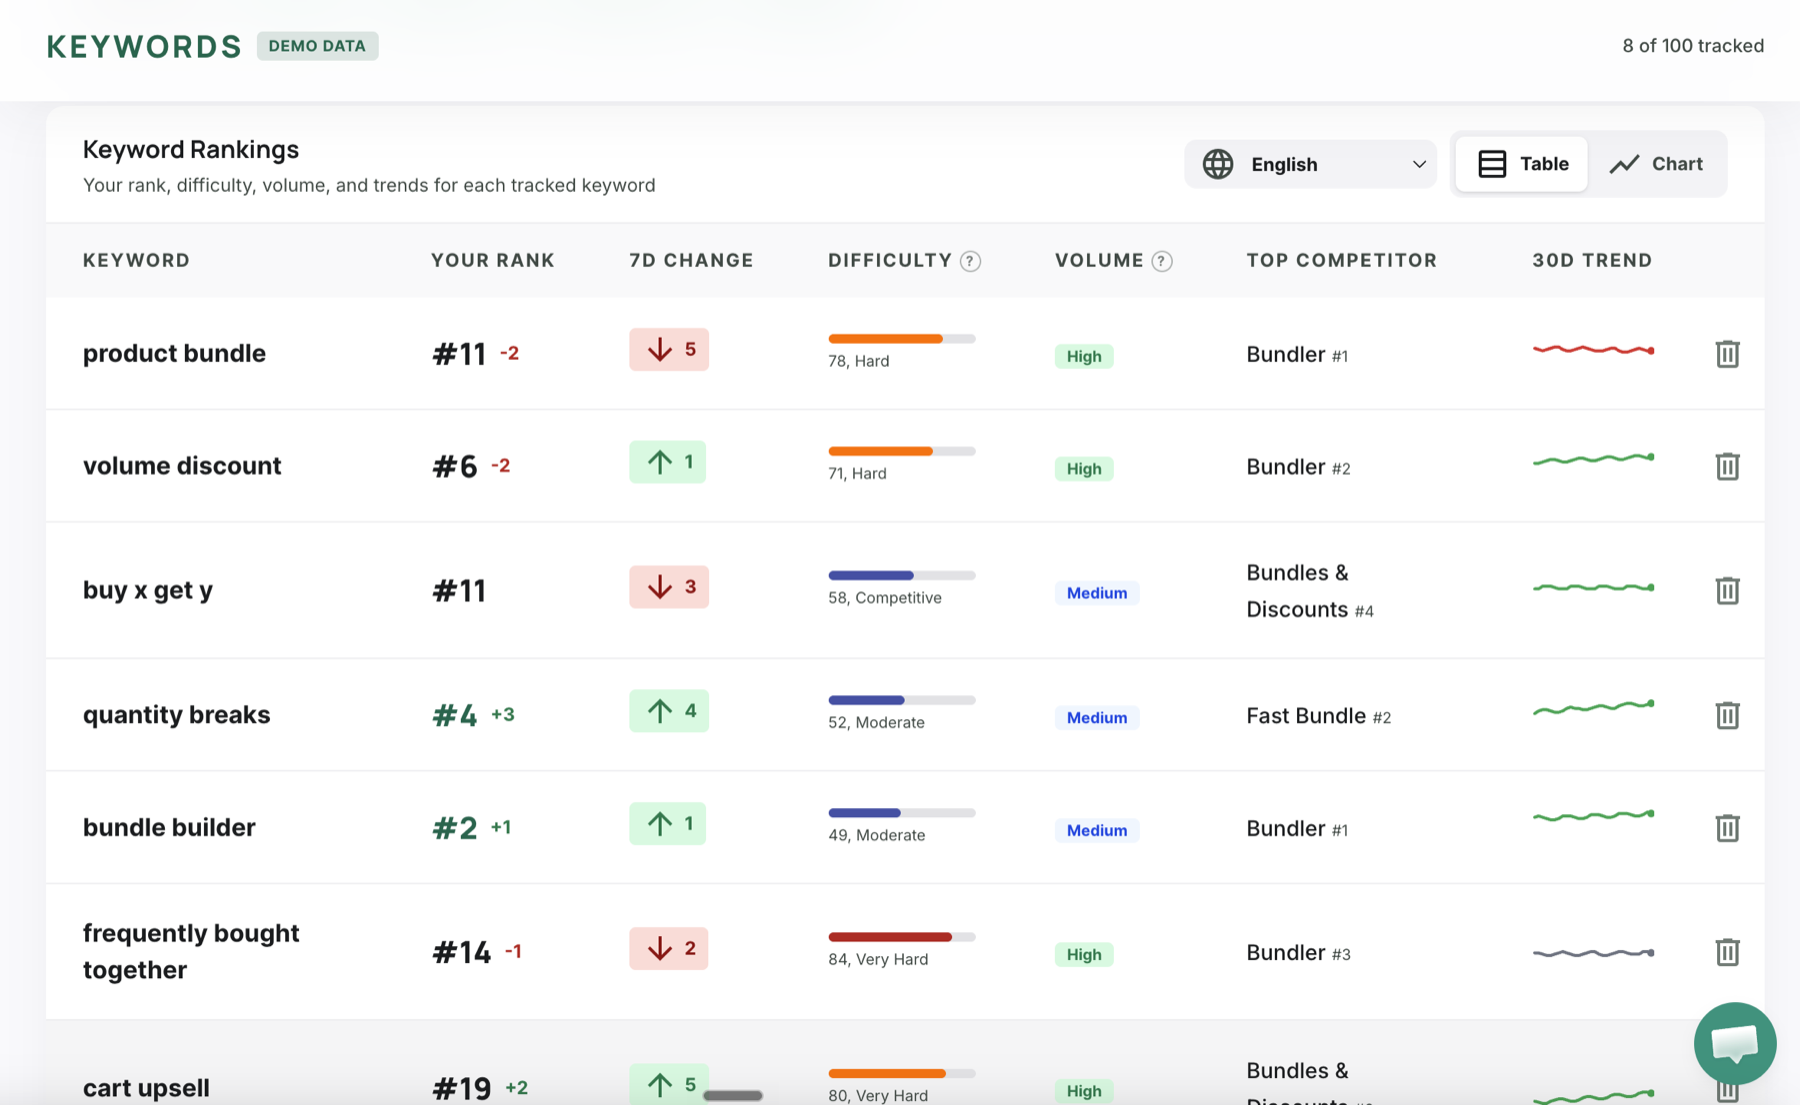Image resolution: width=1800 pixels, height=1105 pixels.
Task: Select the 'volume discount' keyword text
Action: pos(182,466)
